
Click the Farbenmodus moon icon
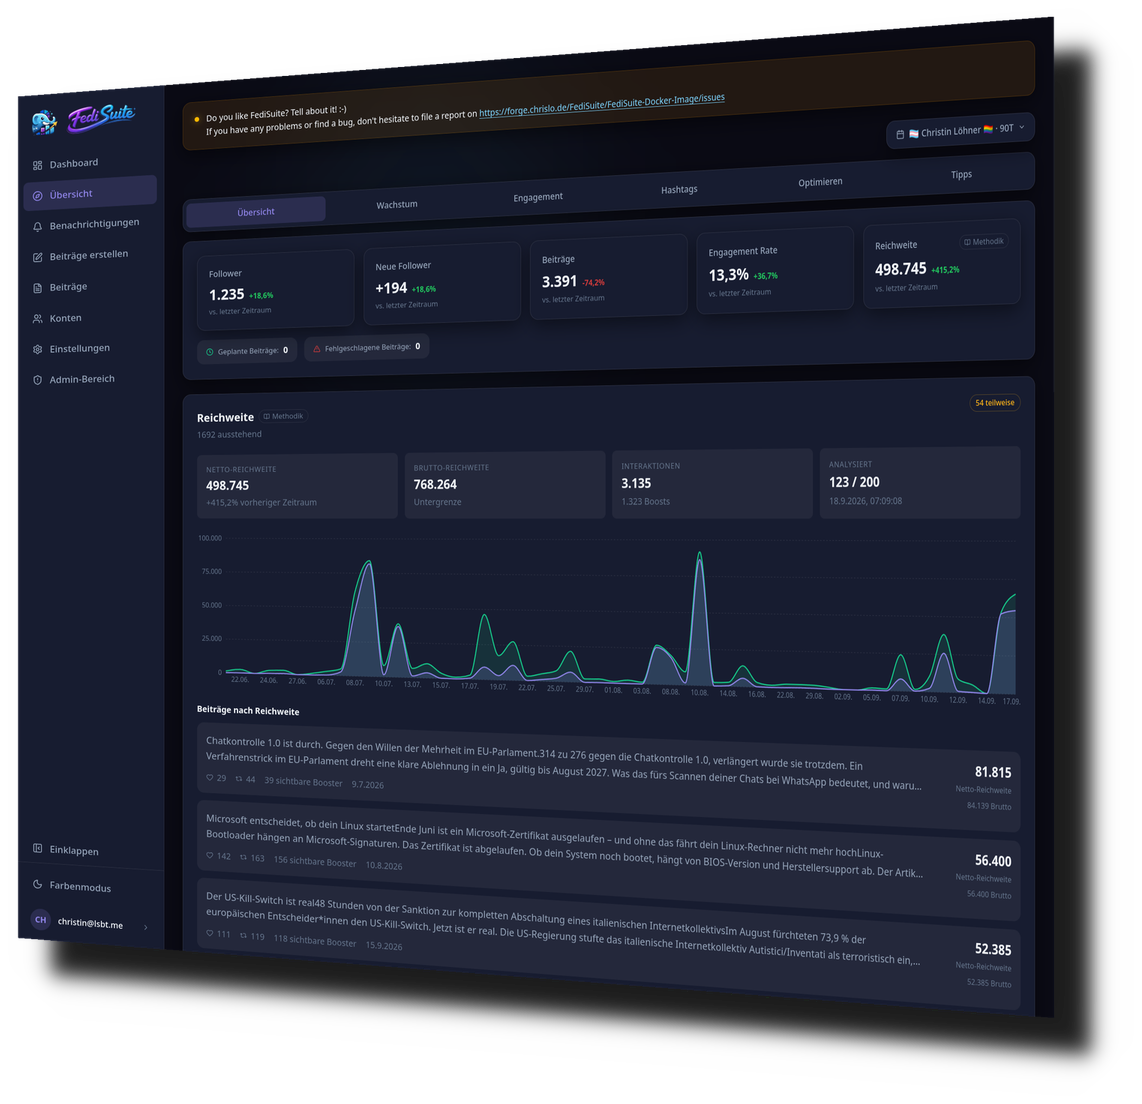coord(37,884)
